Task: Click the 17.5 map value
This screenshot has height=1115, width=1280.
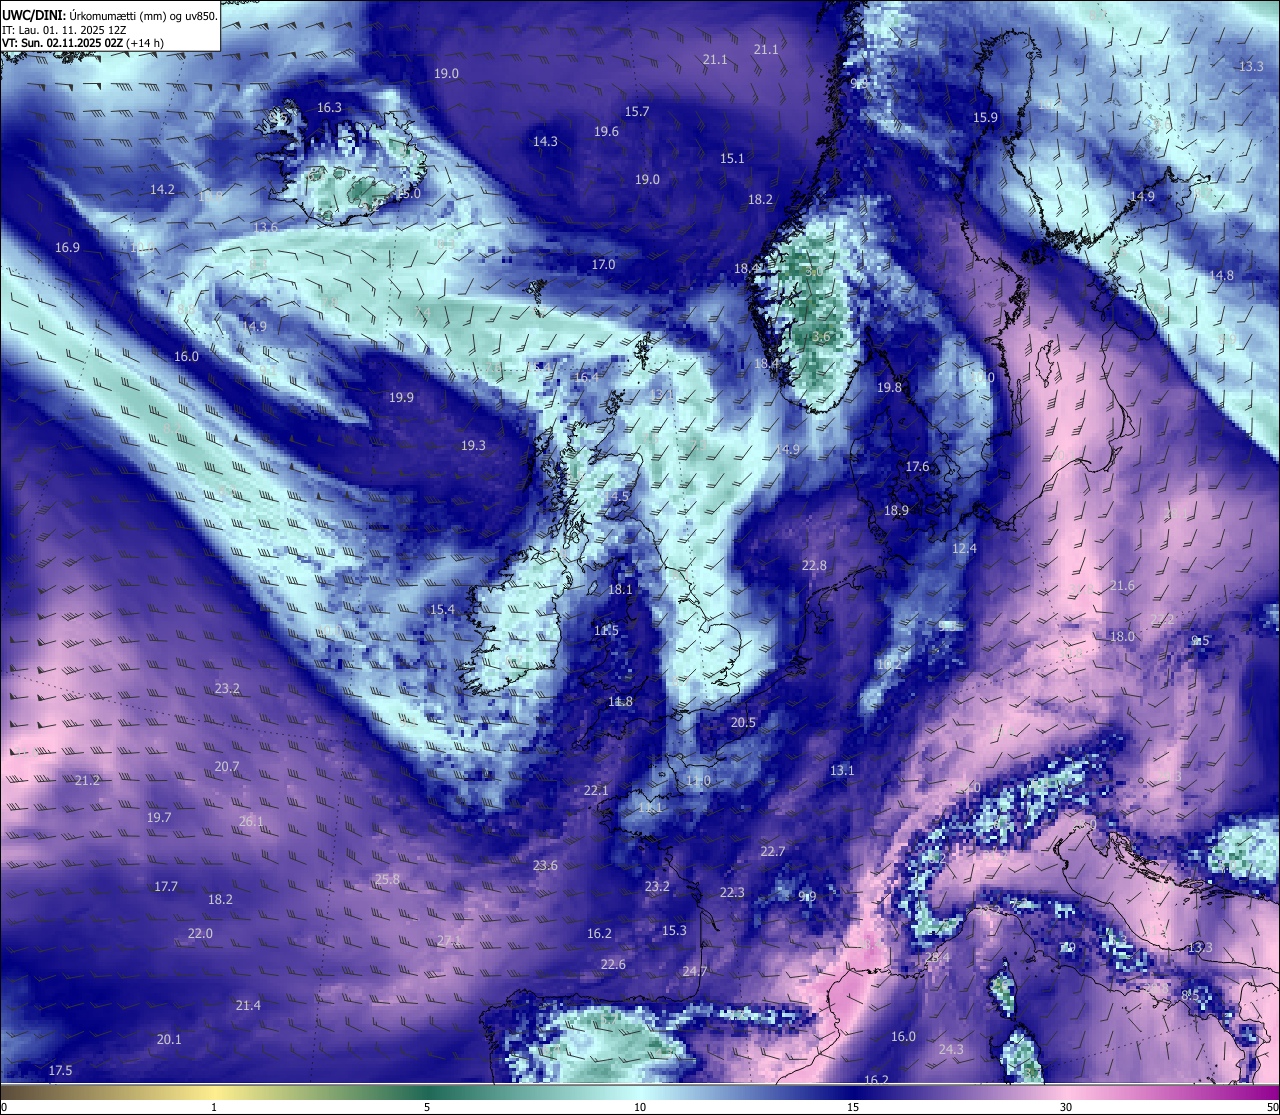Action: (x=60, y=1071)
